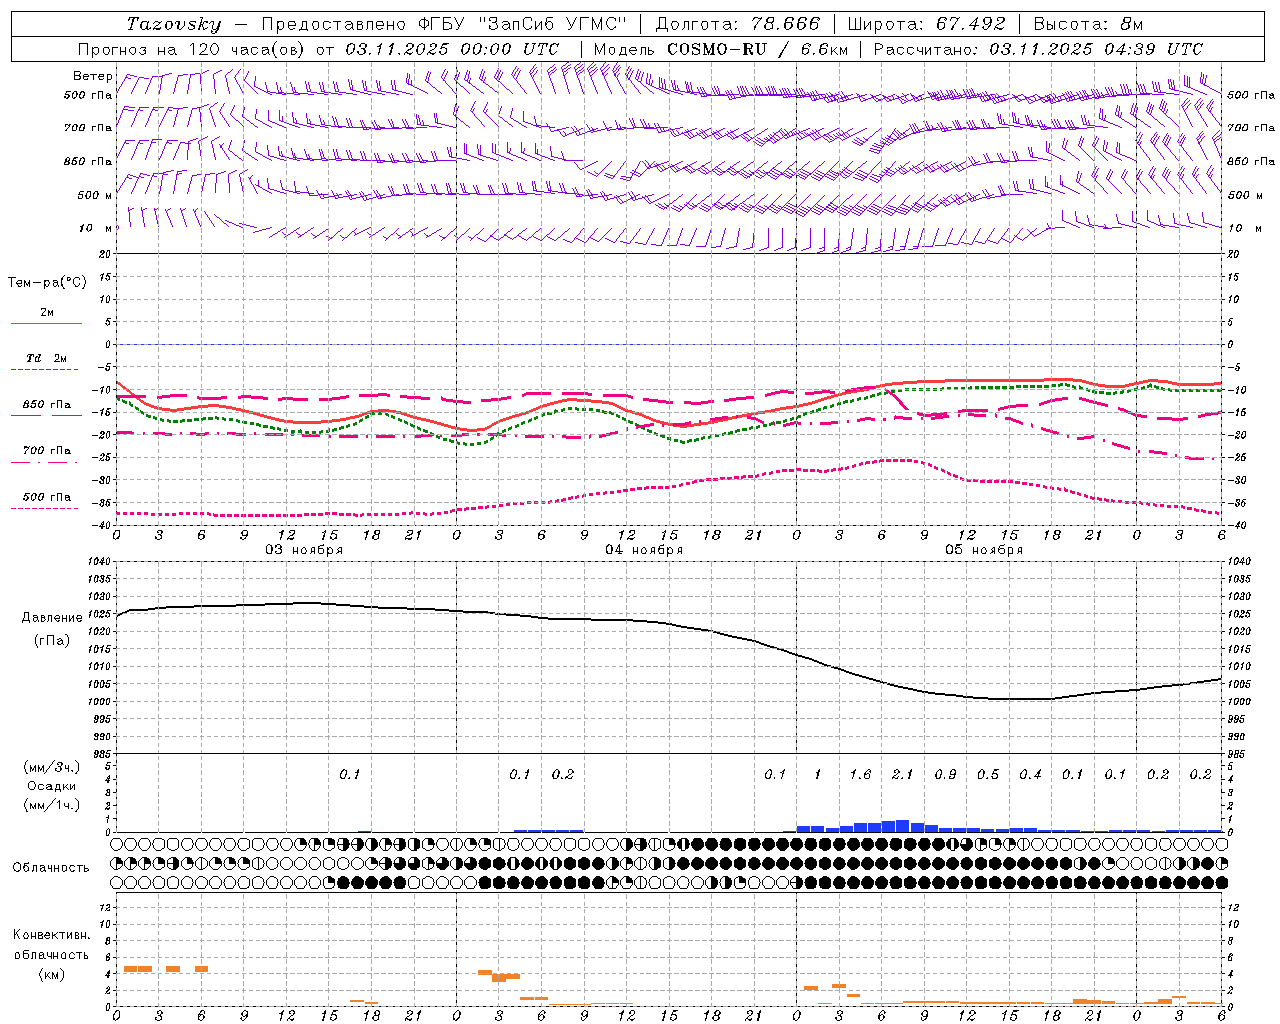The width and height of the screenshot is (1280, 1024).
Task: Click the 04 ноября date label
Action: pyautogui.click(x=644, y=550)
